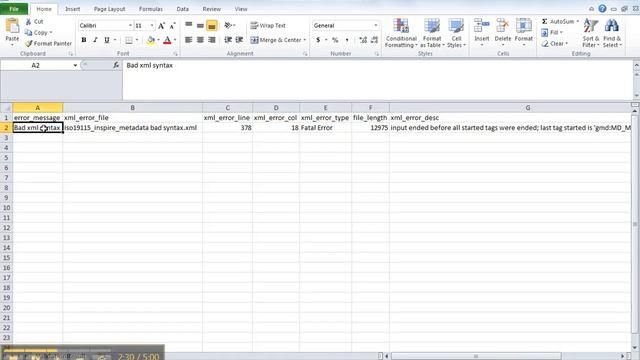Switch to the Page Layout tab
The image size is (640, 360).
pos(109,9)
